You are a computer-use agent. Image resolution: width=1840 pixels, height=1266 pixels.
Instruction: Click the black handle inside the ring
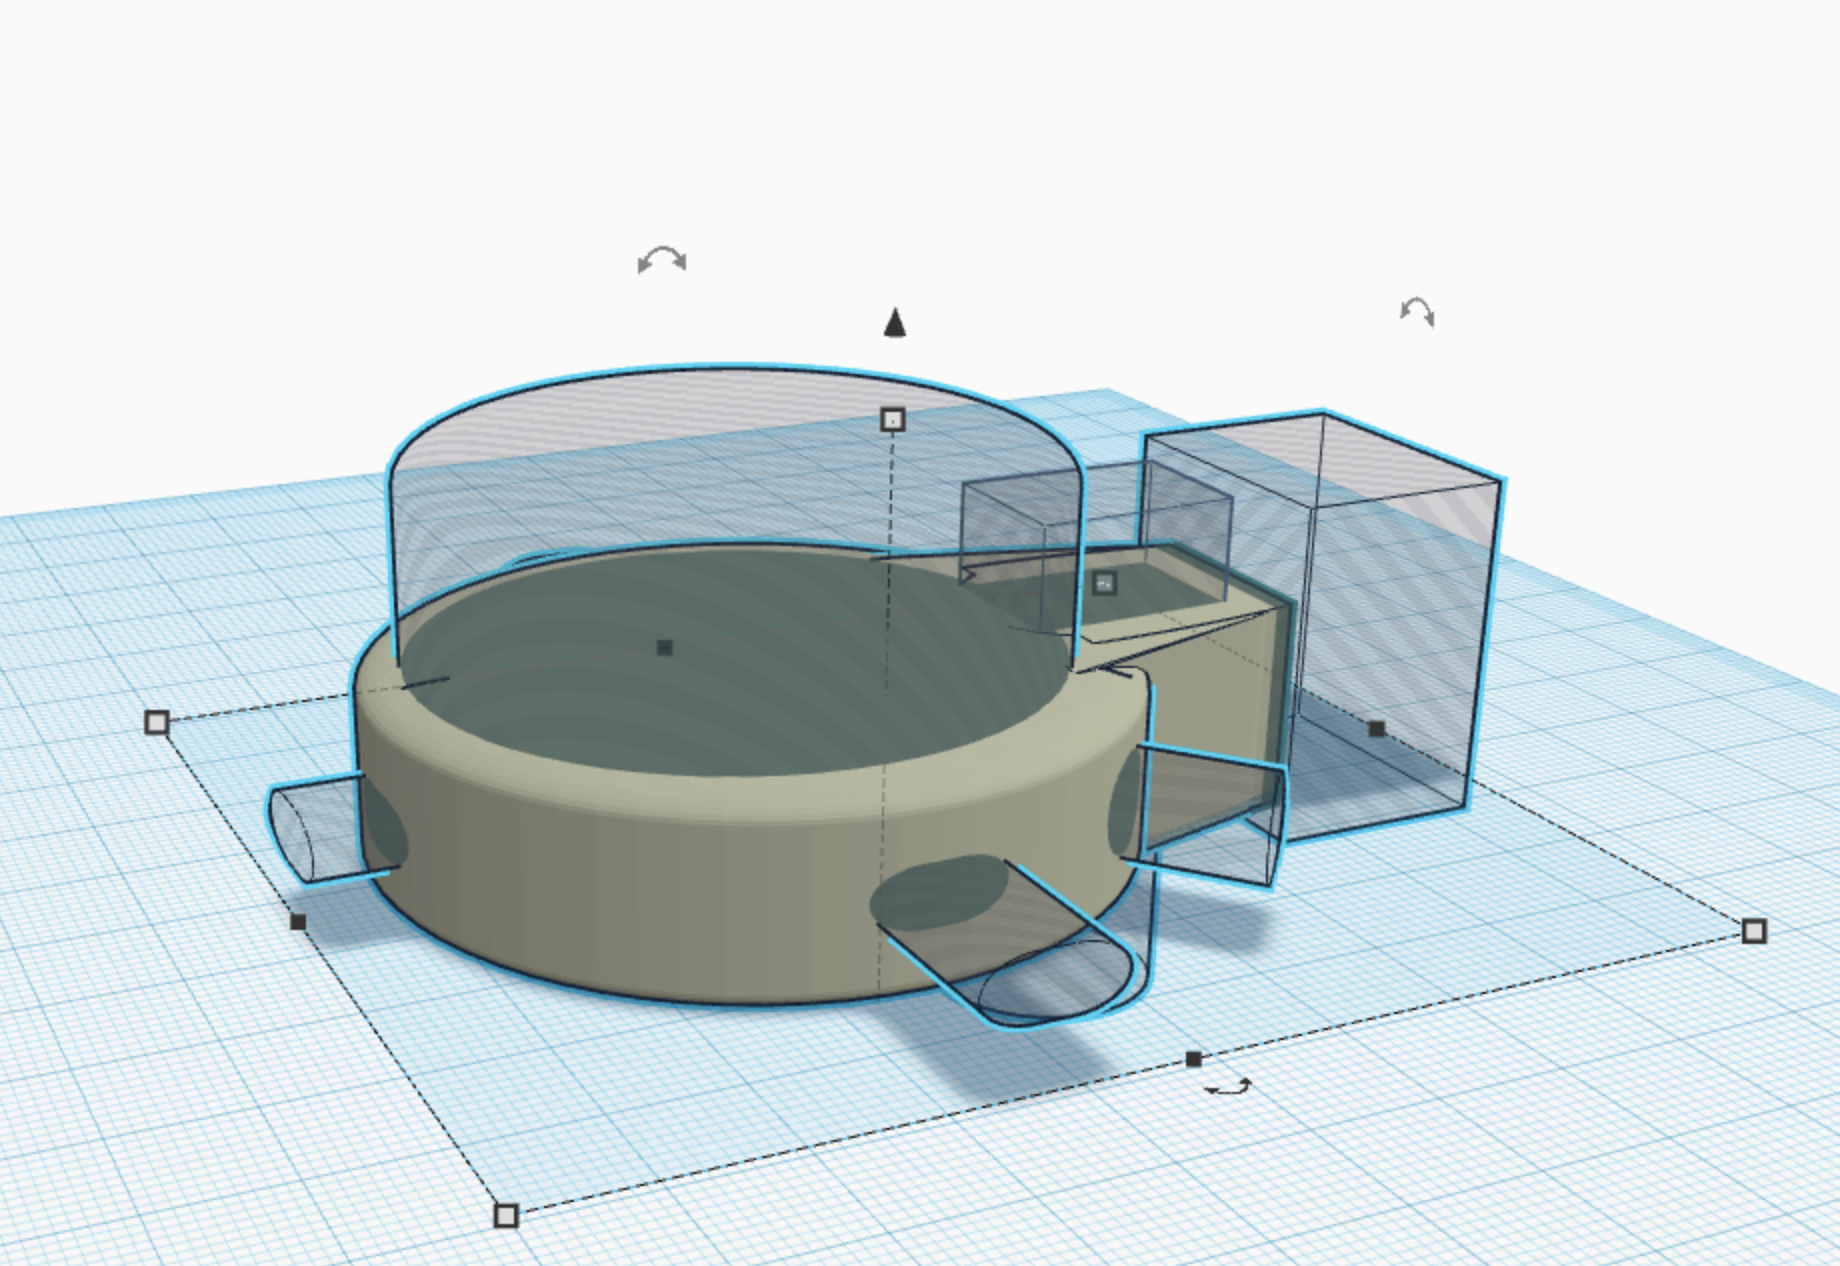click(664, 648)
